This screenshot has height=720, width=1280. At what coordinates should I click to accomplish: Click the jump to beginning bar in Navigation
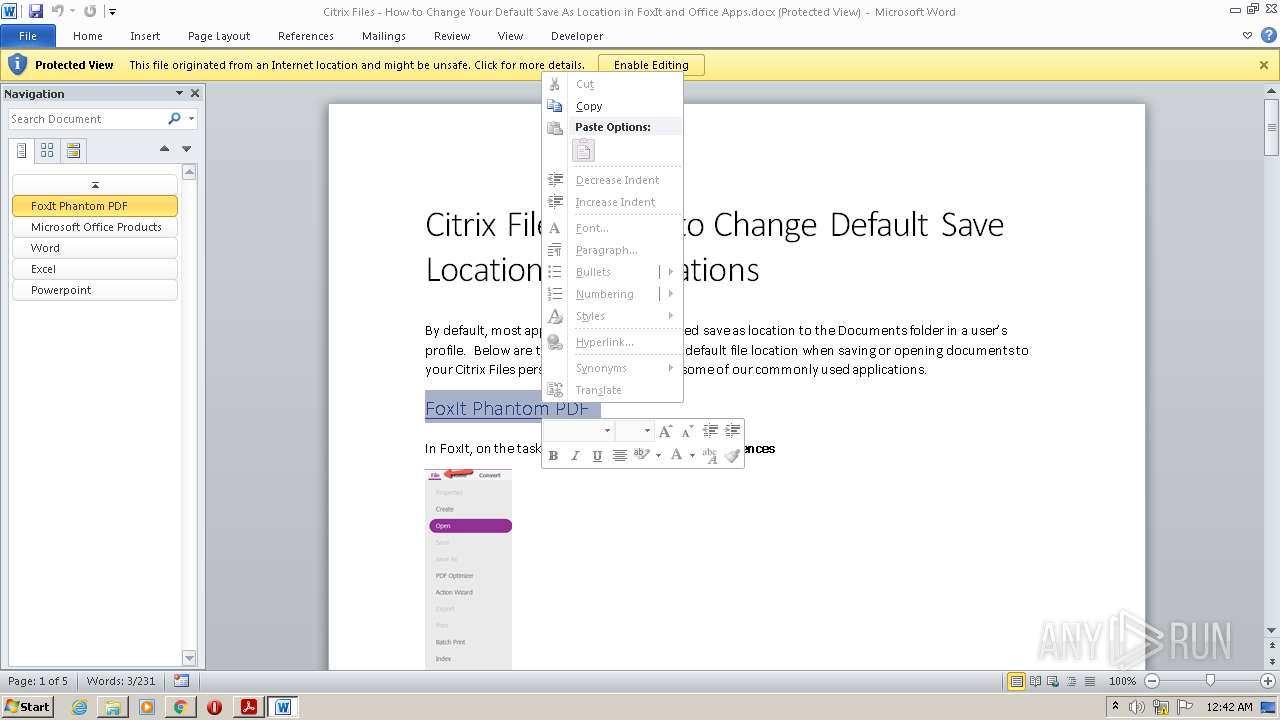(95, 185)
